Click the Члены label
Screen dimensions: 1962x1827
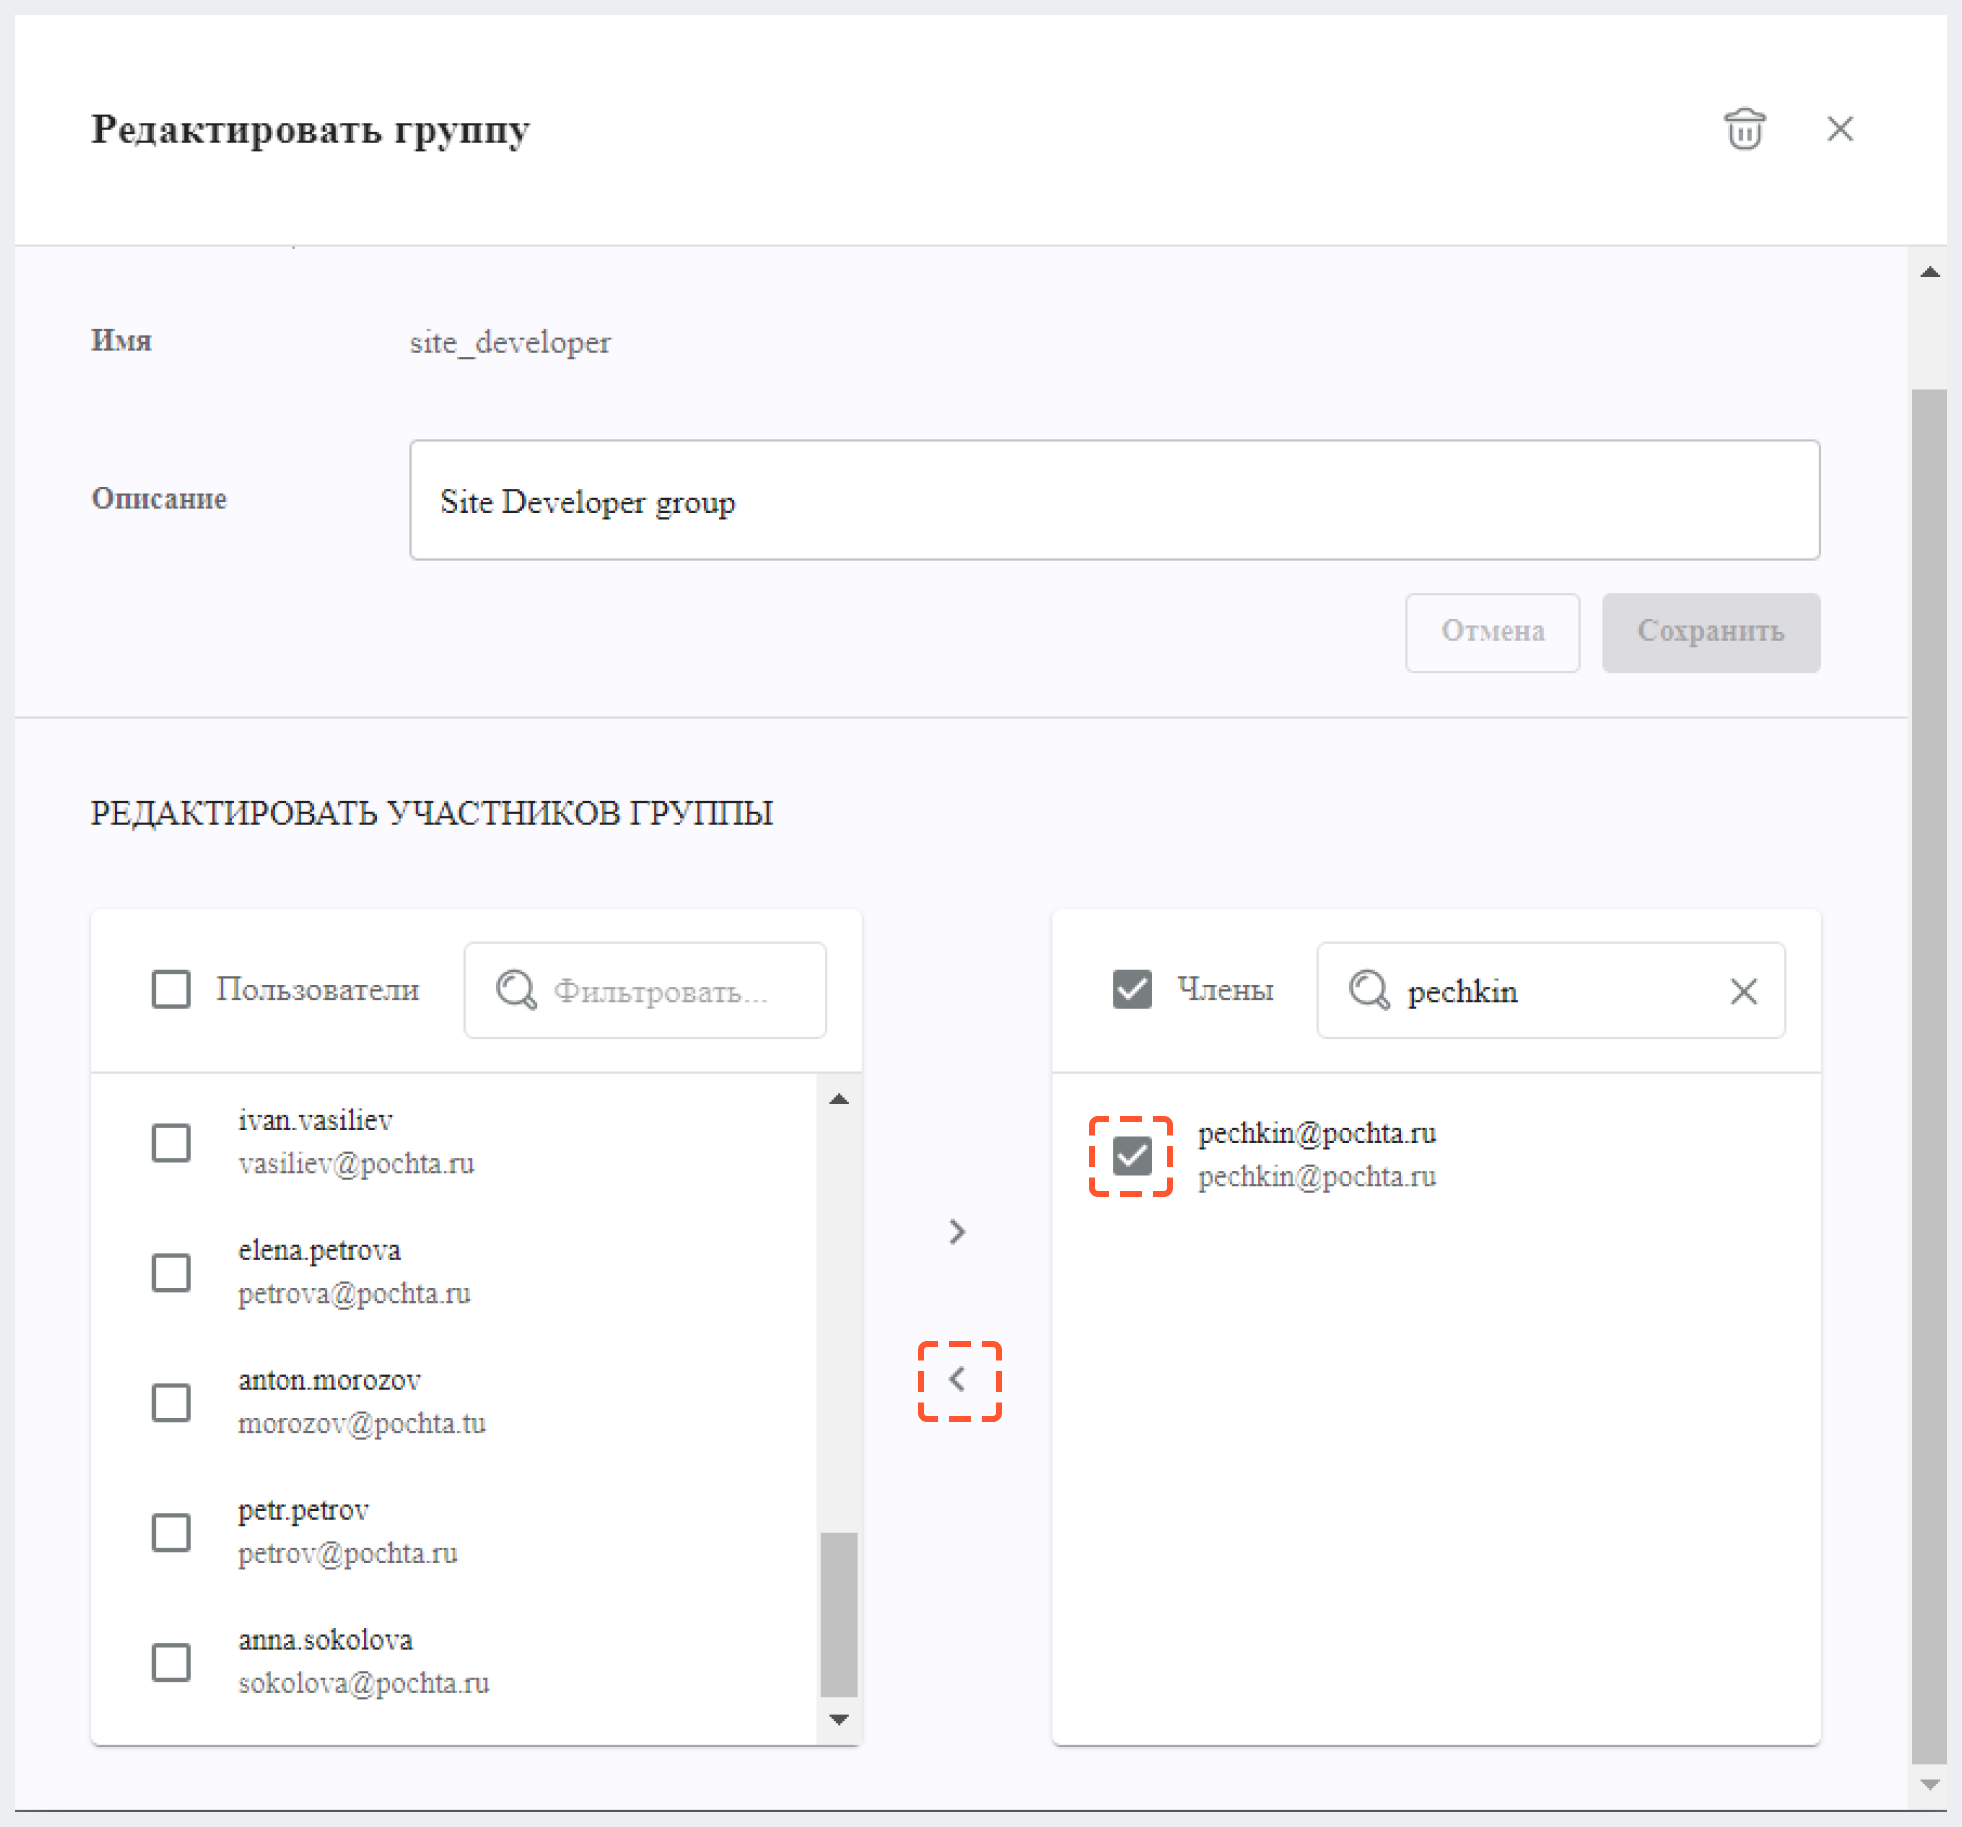[x=1225, y=990]
